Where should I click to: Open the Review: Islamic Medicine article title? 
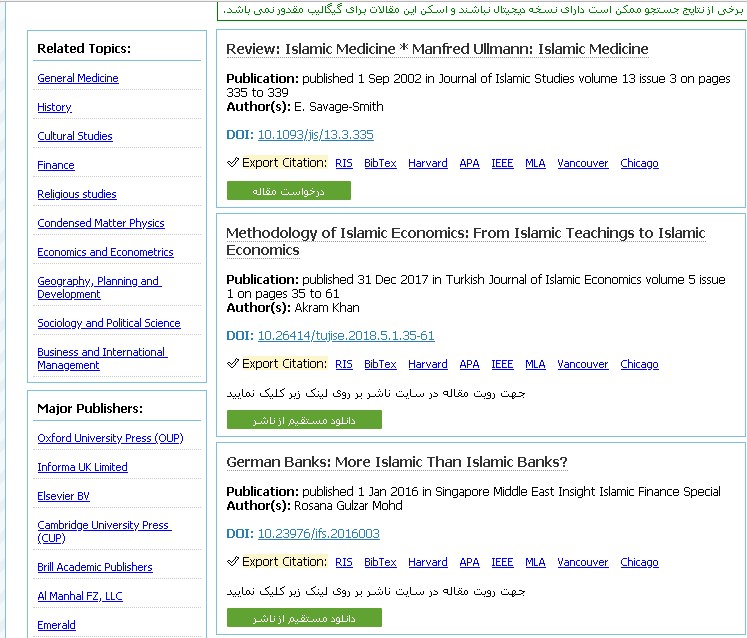pos(437,49)
